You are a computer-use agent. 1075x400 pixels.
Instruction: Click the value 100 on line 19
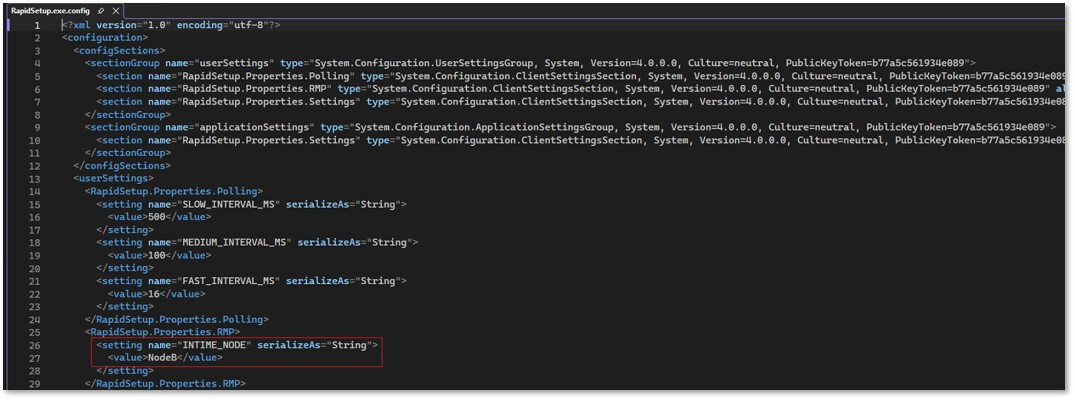tap(156, 255)
